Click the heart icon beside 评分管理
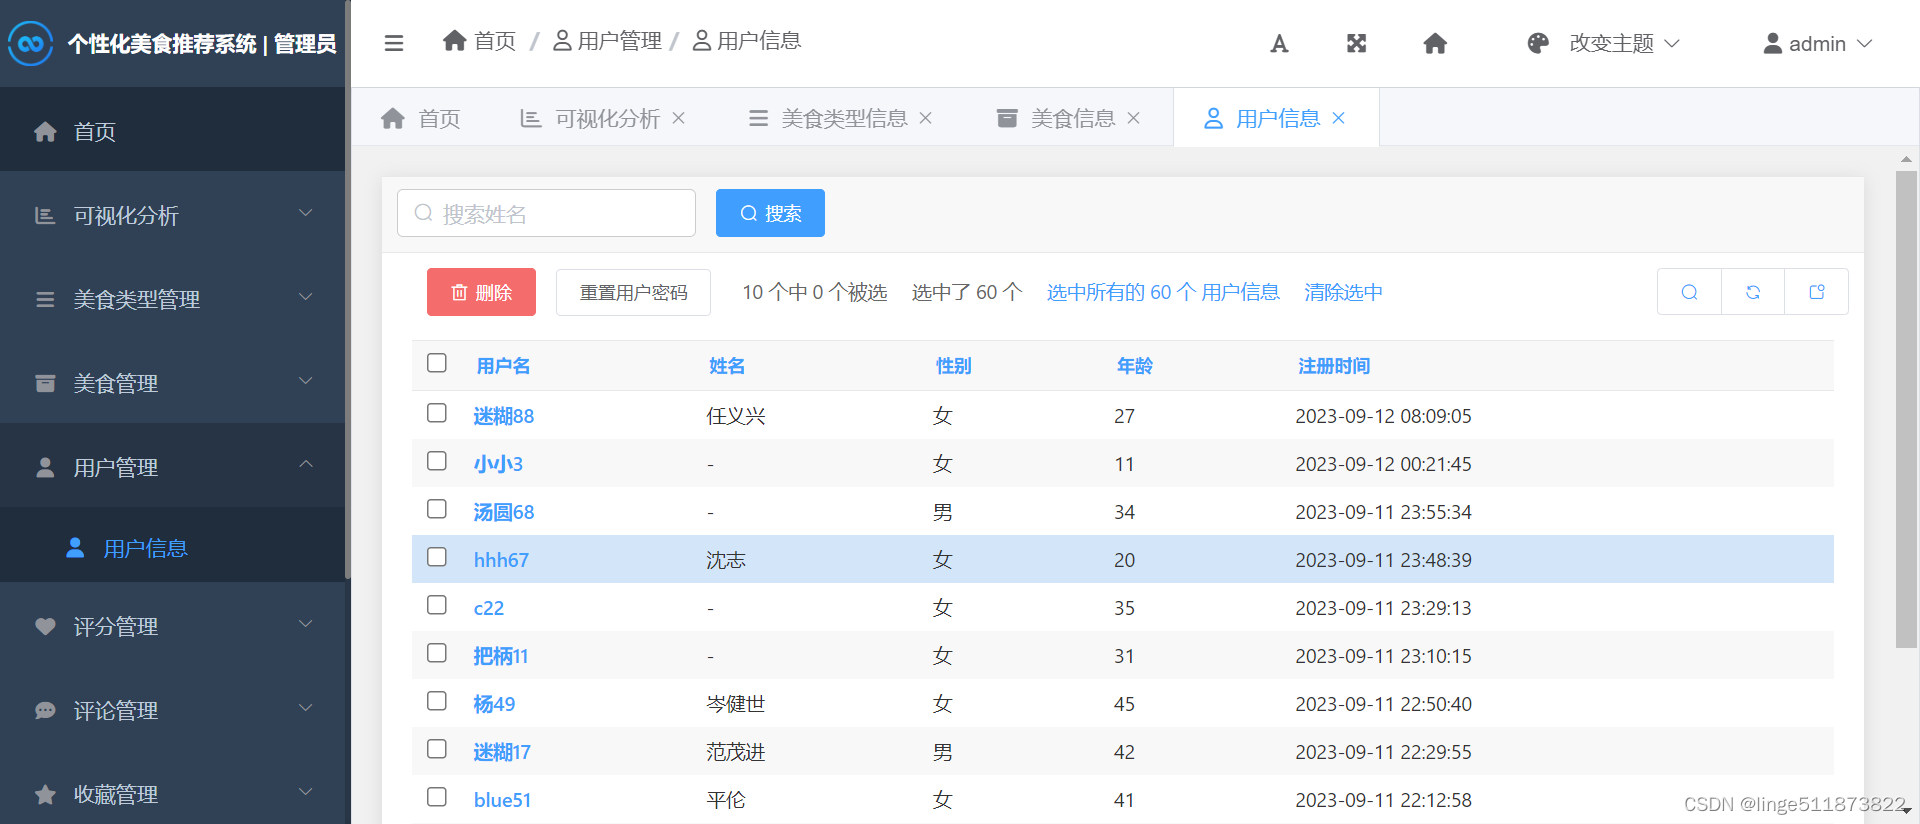The image size is (1920, 824). 45,626
